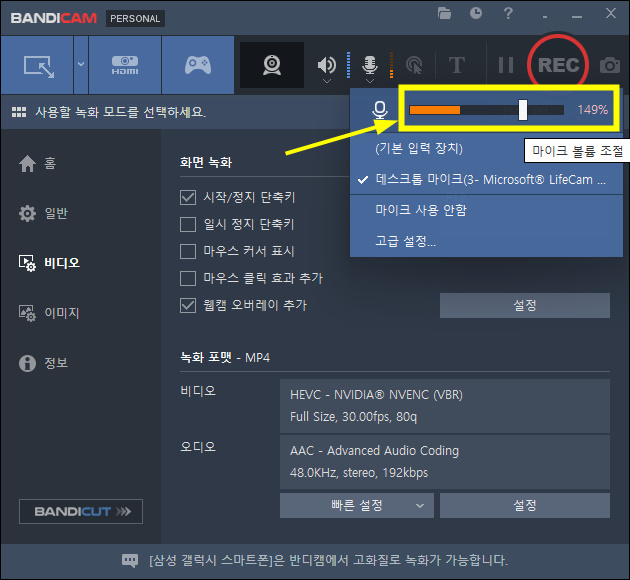Click the 사용할 녹화 모드를 선택하세요 text
The image size is (630, 580).
pos(120,112)
